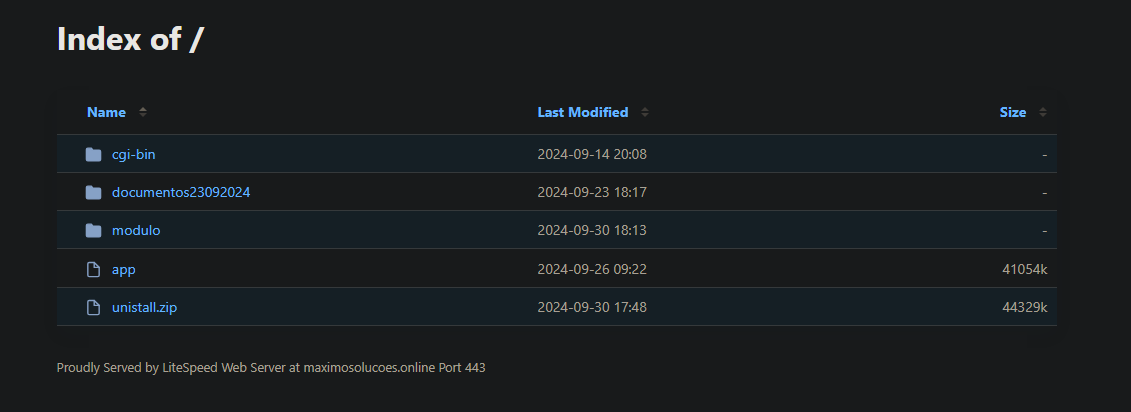The image size is (1131, 412).
Task: Open the cgi-bin directory link
Action: [133, 154]
